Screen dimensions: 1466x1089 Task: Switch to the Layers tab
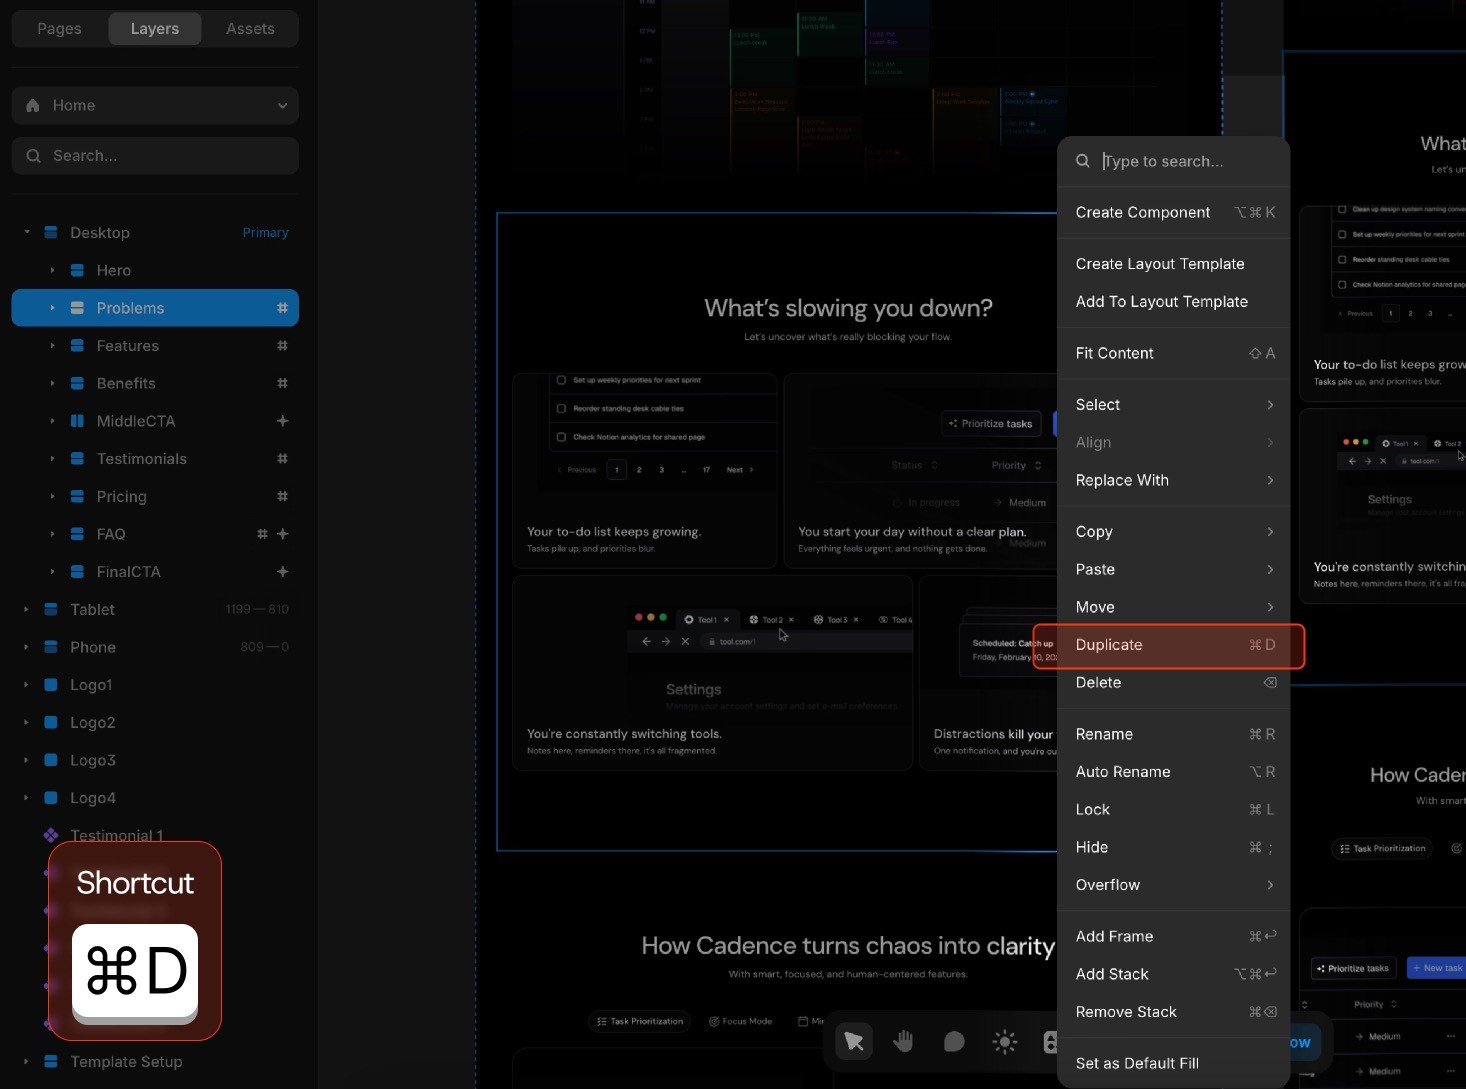[155, 29]
